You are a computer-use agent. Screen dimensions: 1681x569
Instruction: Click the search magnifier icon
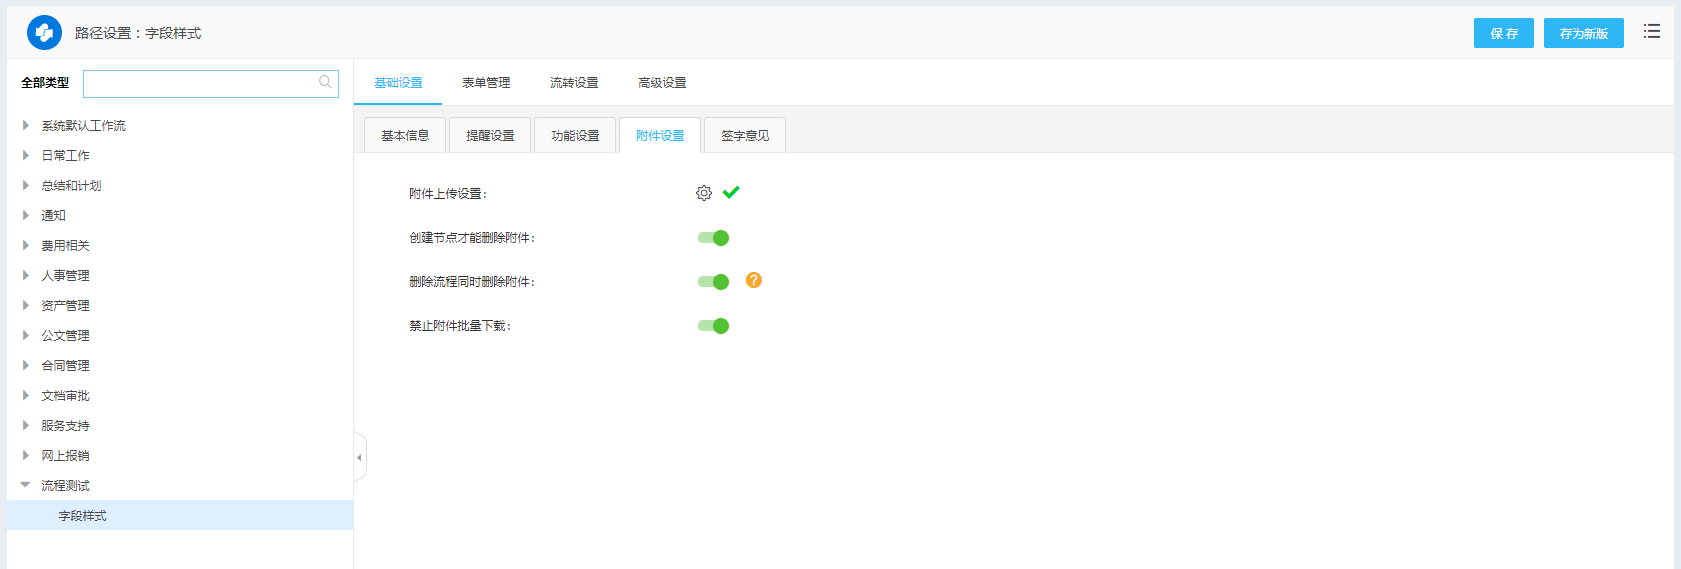(x=325, y=82)
